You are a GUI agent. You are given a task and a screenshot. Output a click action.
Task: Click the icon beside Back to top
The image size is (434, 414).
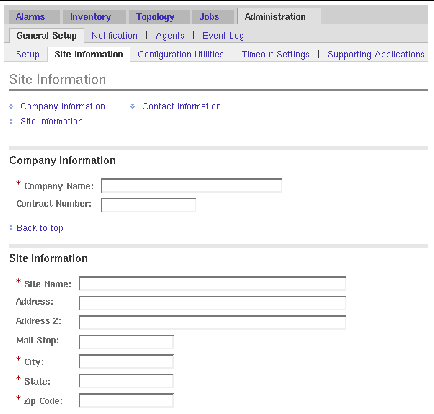click(x=11, y=227)
